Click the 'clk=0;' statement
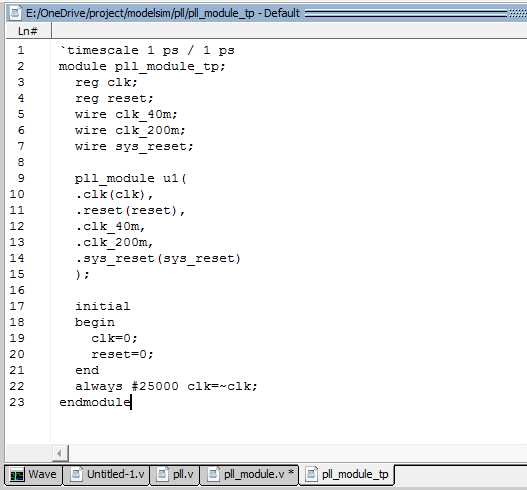The height and width of the screenshot is (490, 527). click(x=114, y=338)
